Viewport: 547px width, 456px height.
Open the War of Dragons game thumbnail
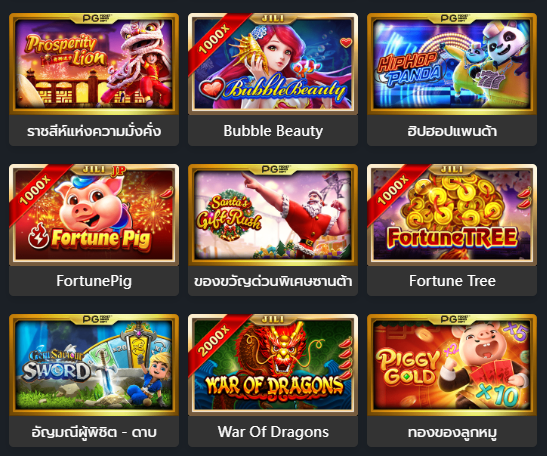click(x=273, y=365)
